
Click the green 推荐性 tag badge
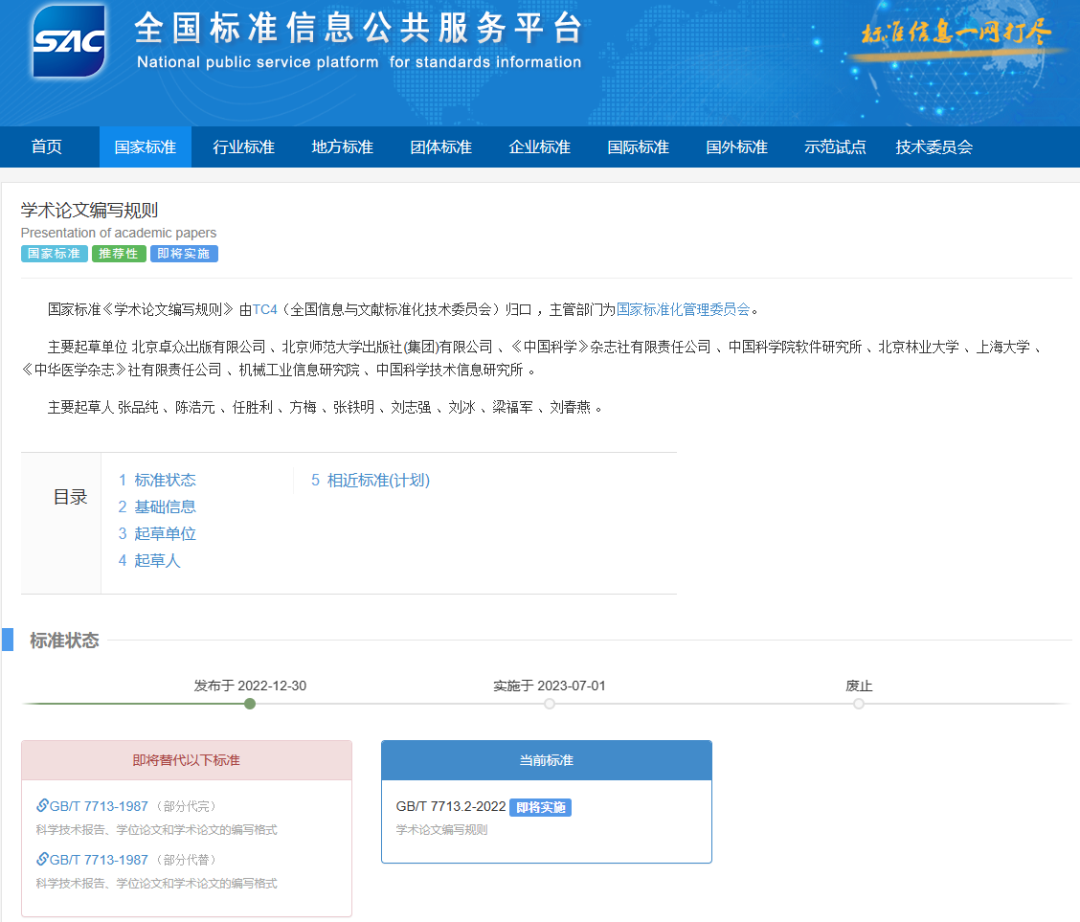point(119,254)
